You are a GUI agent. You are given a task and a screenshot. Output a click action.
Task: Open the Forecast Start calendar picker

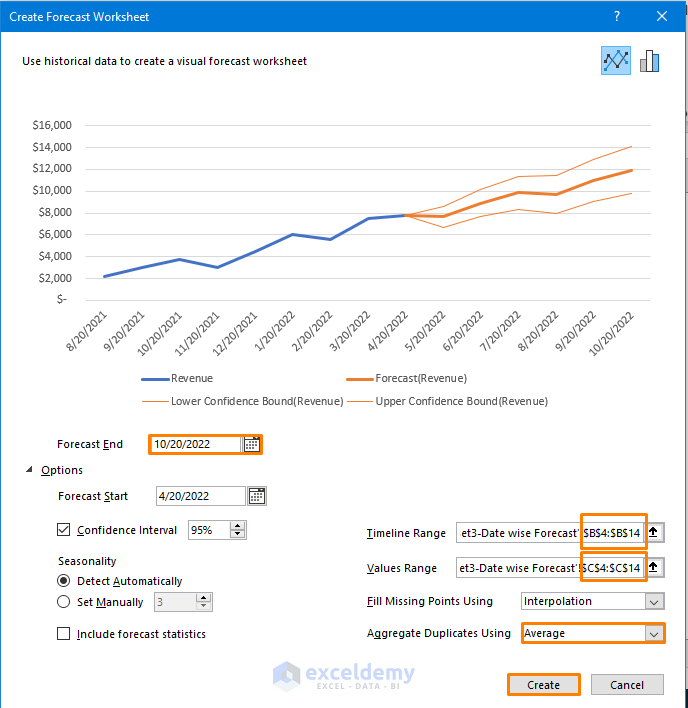tap(257, 496)
